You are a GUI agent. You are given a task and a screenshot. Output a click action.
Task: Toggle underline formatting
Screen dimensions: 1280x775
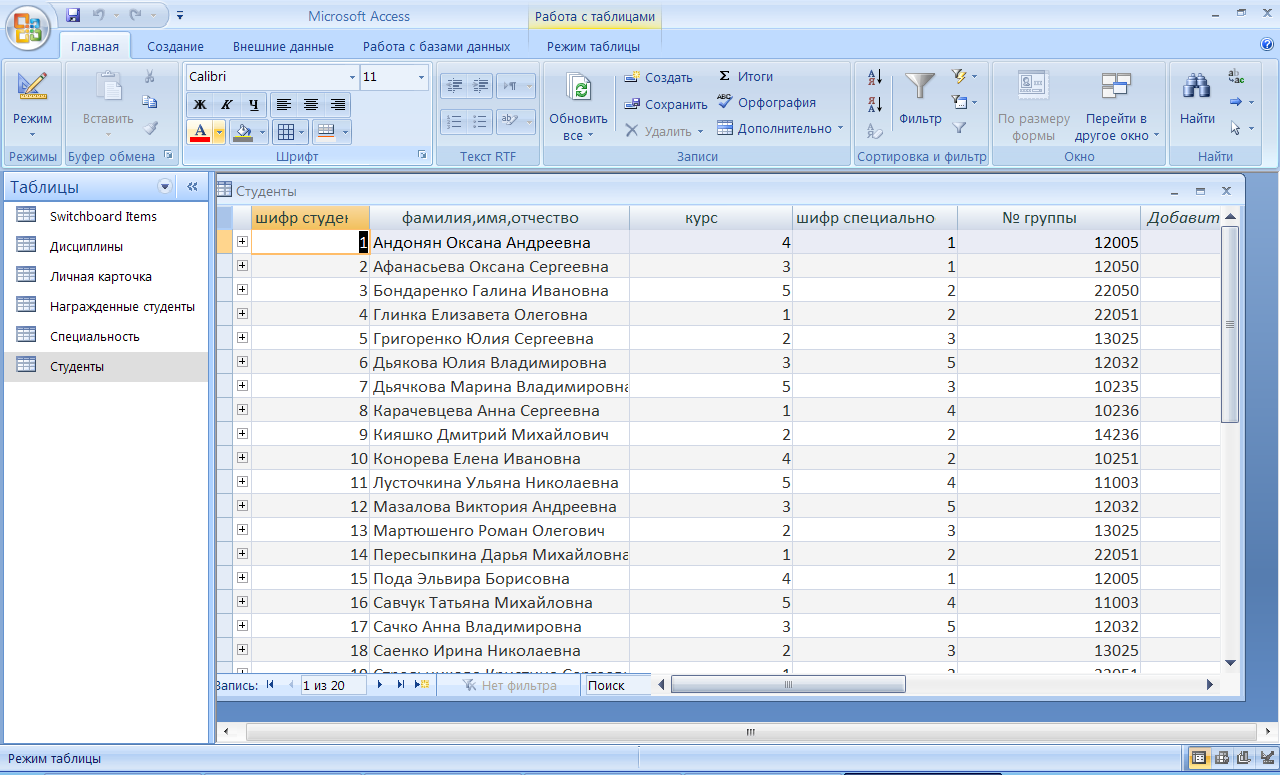tap(253, 104)
